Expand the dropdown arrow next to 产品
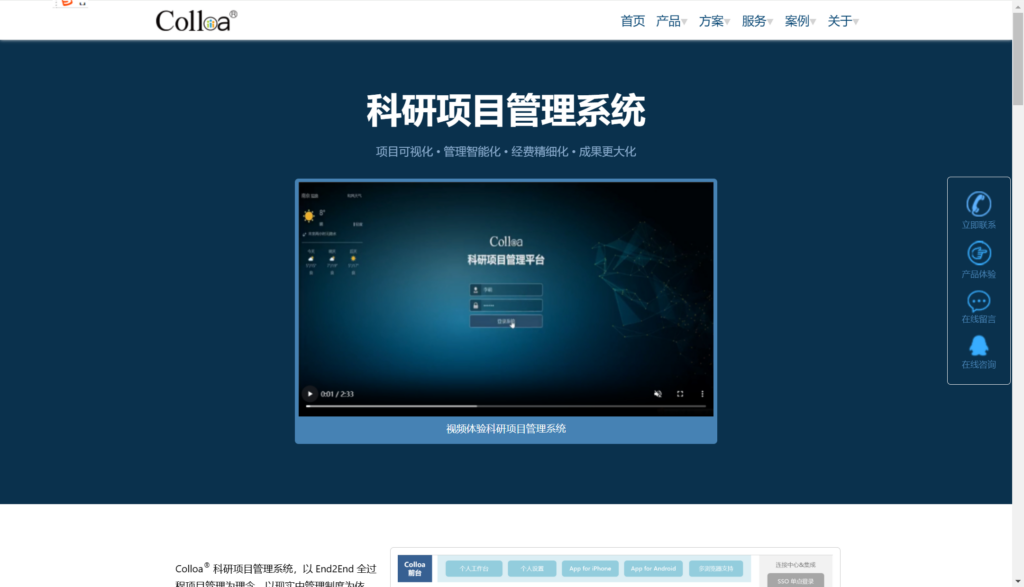The image size is (1024, 587). [684, 22]
